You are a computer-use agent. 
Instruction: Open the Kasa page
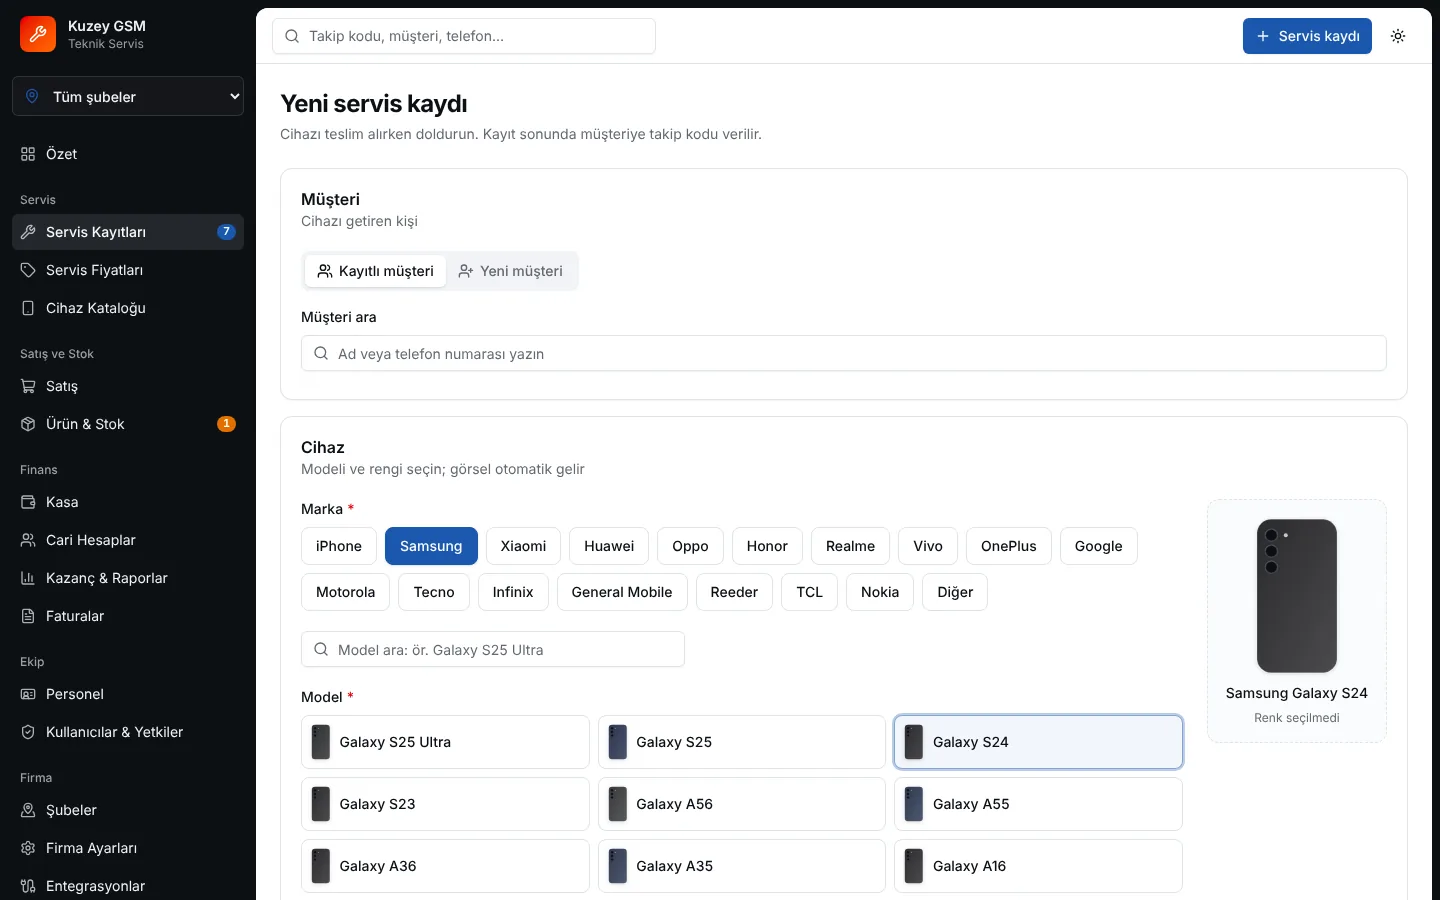[x=128, y=502]
